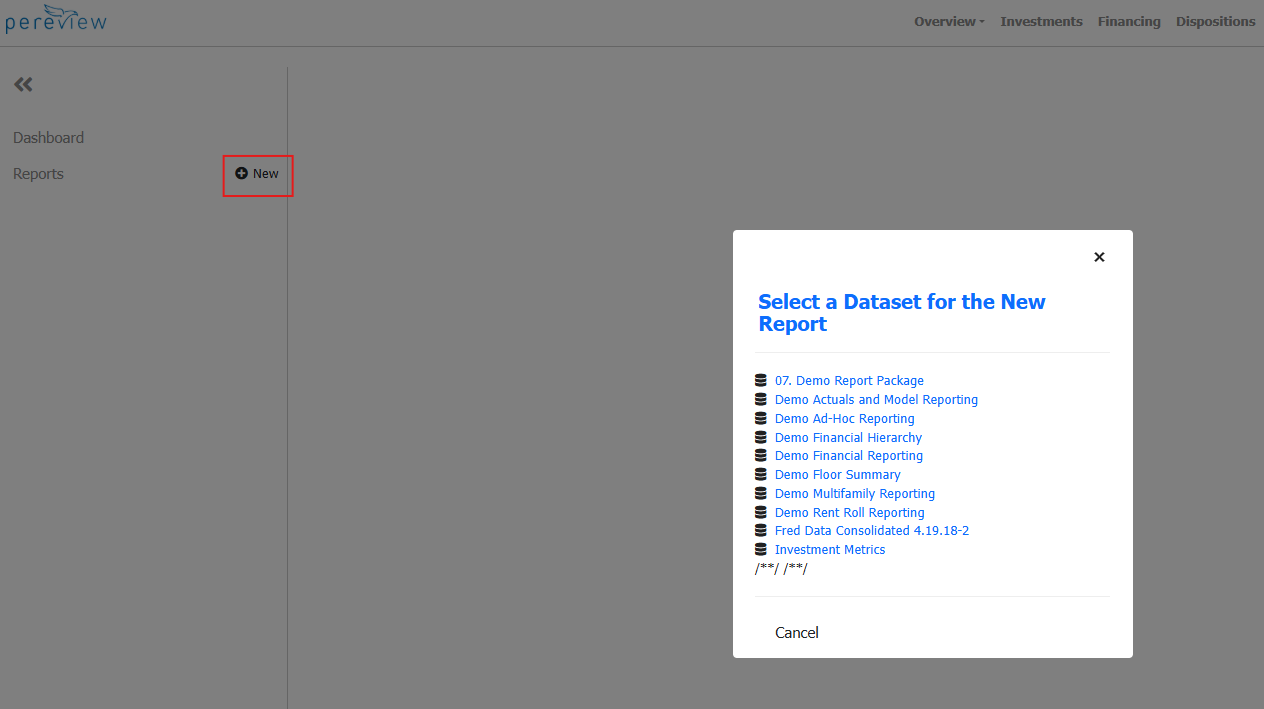The image size is (1264, 709).
Task: Click database icon beside 07. Demo Report Package
Action: (761, 381)
